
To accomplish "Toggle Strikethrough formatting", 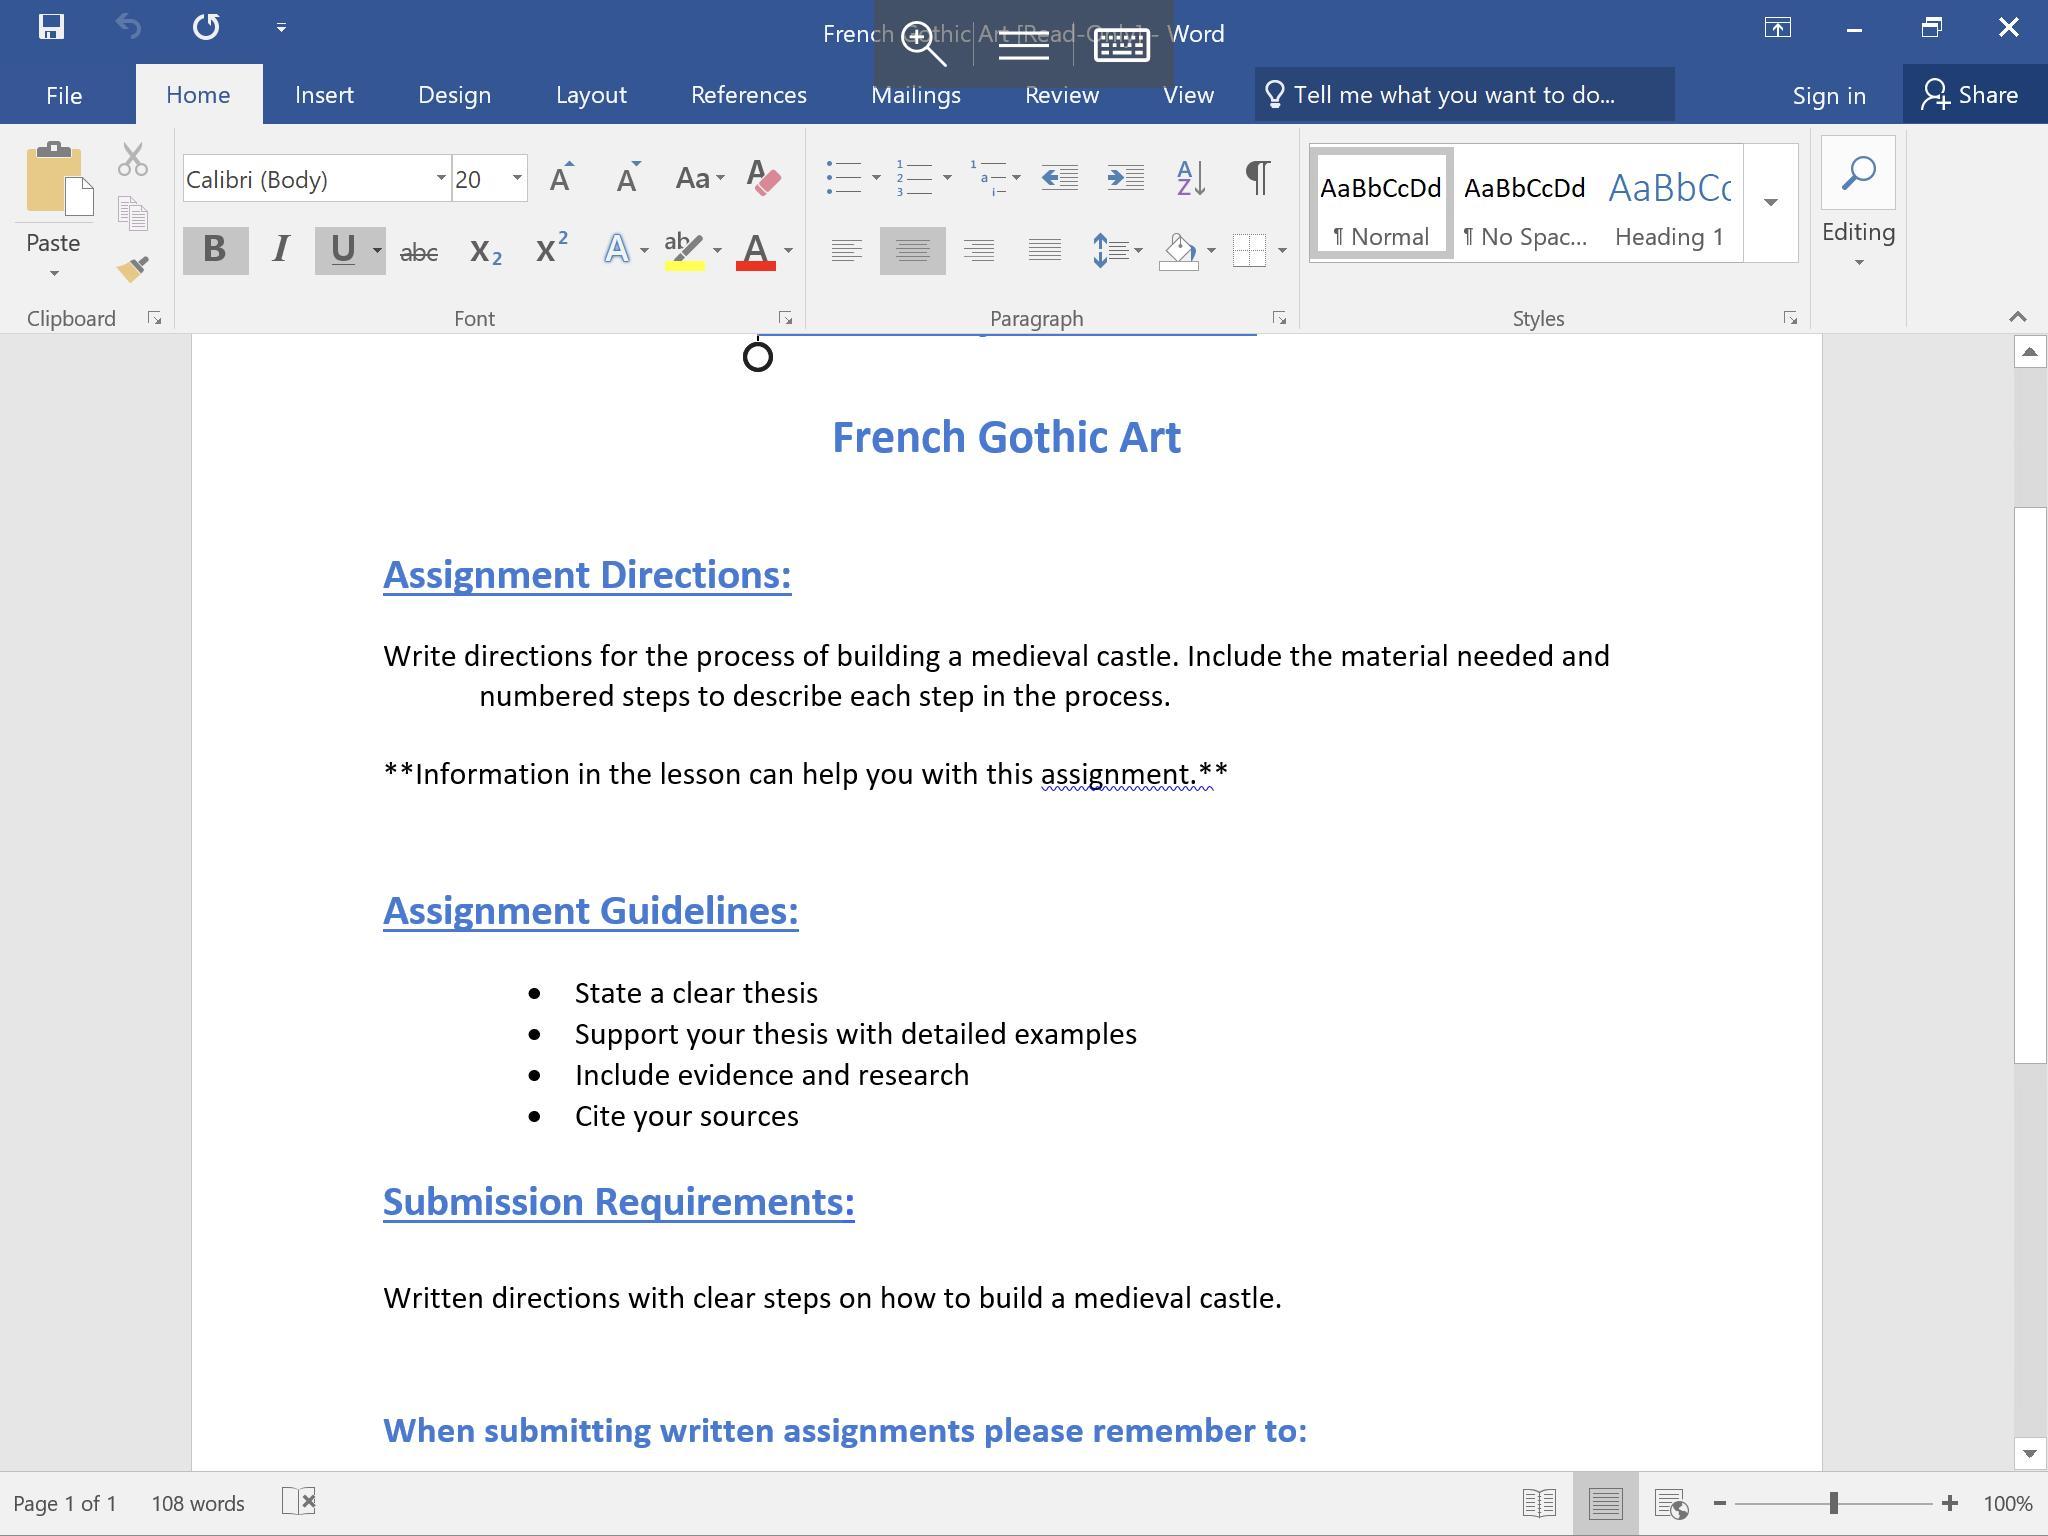I will click(418, 252).
